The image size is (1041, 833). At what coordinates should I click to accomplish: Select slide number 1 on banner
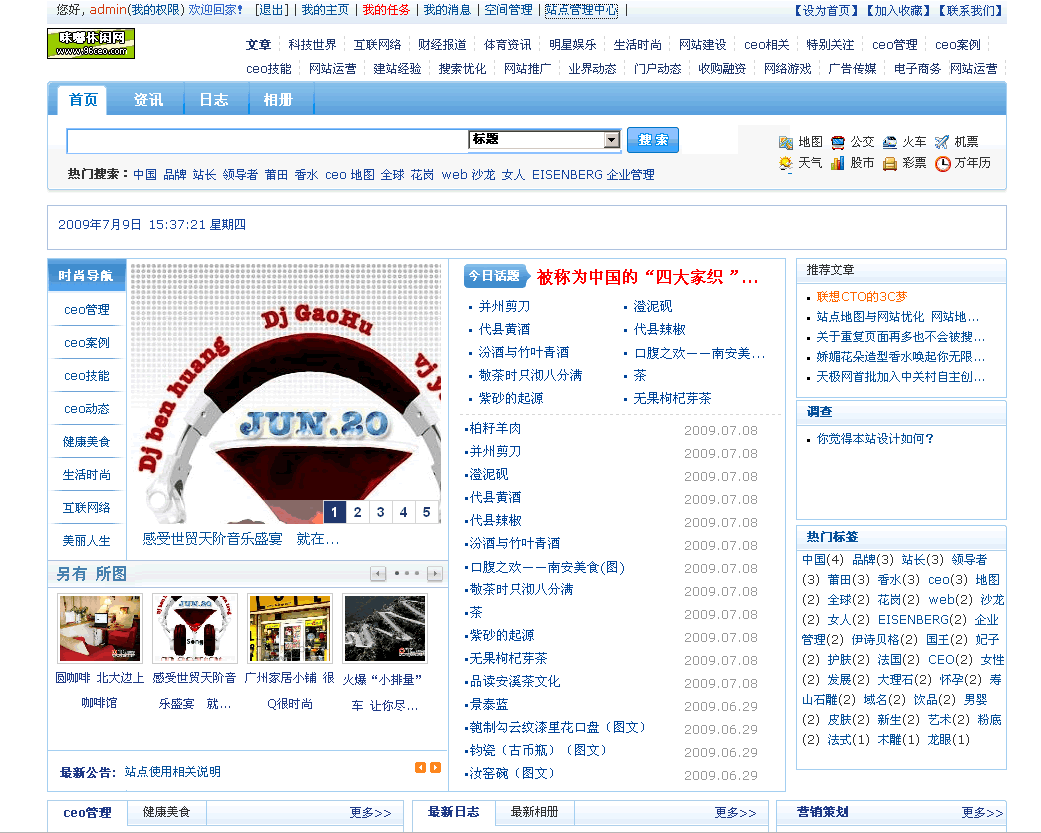335,512
